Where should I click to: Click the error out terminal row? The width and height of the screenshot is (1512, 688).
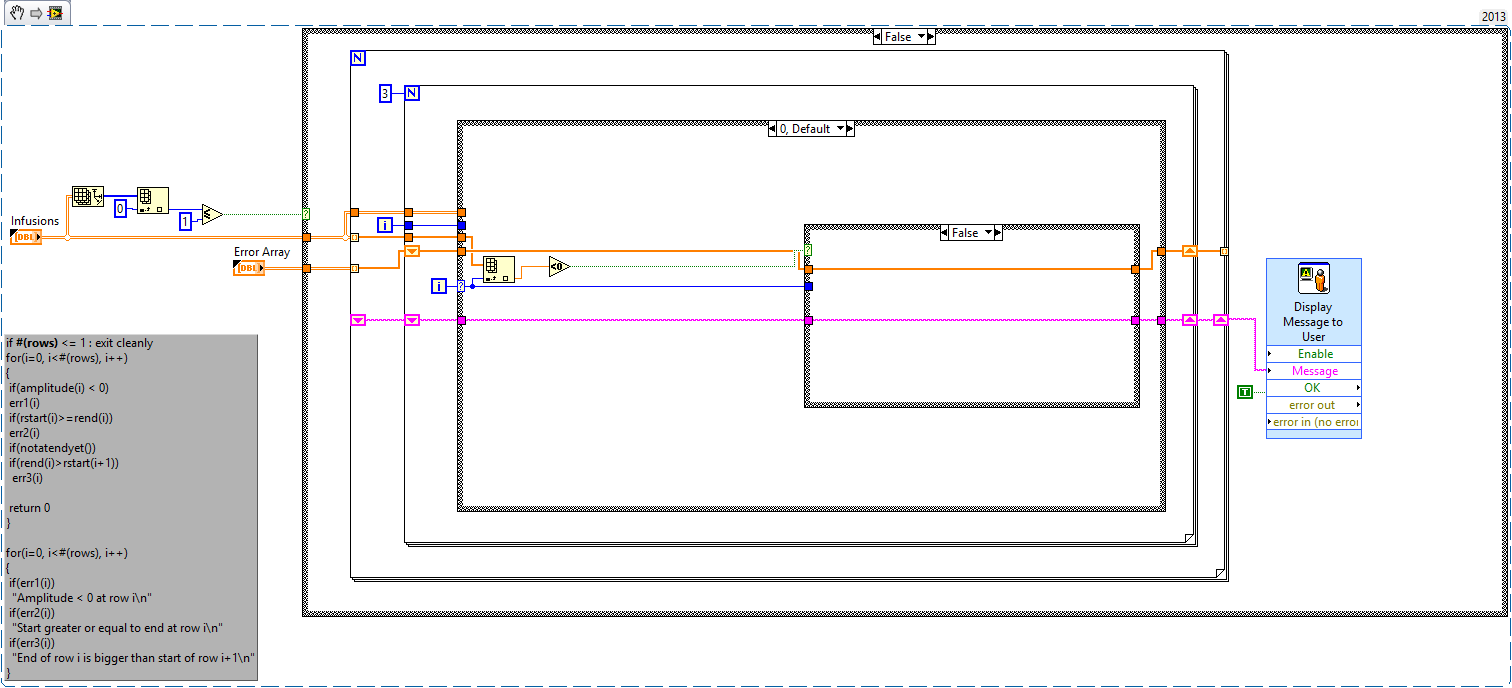point(1314,405)
